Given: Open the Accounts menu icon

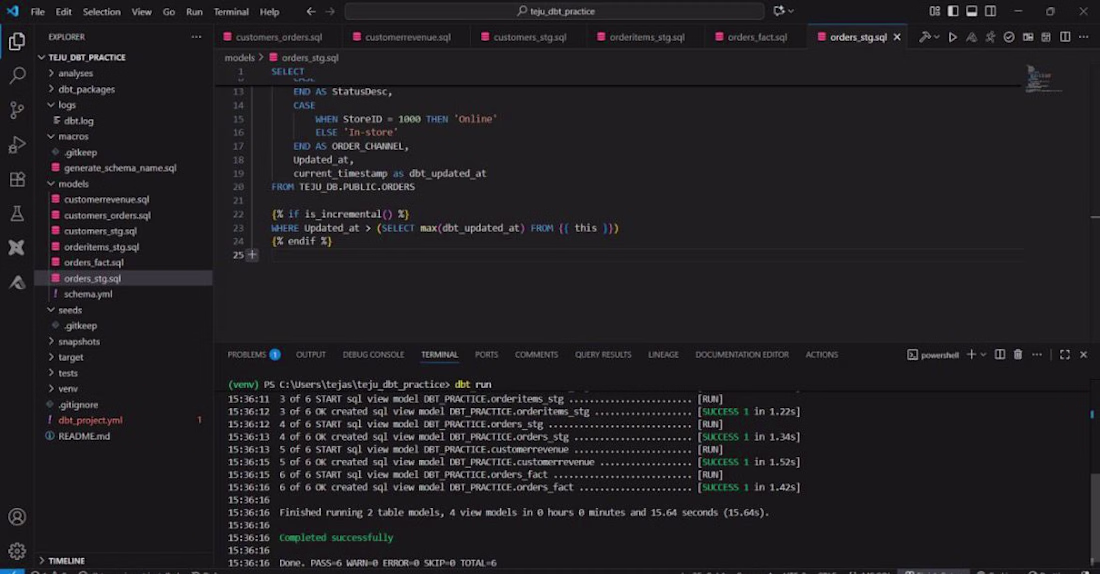Looking at the screenshot, I should pyautogui.click(x=17, y=517).
